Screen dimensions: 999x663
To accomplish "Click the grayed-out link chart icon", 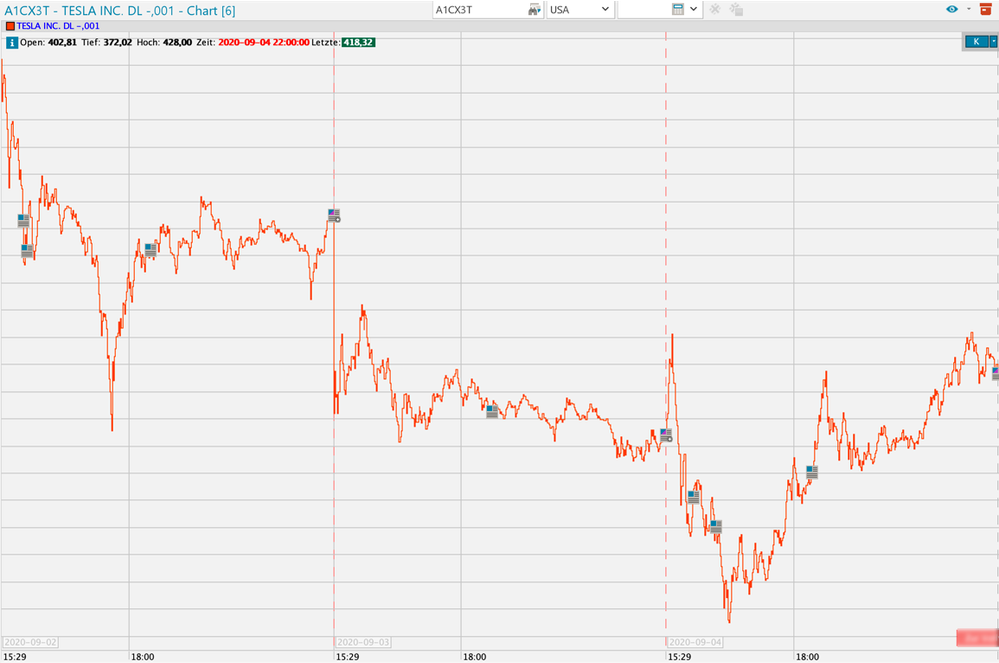I will pos(737,9).
